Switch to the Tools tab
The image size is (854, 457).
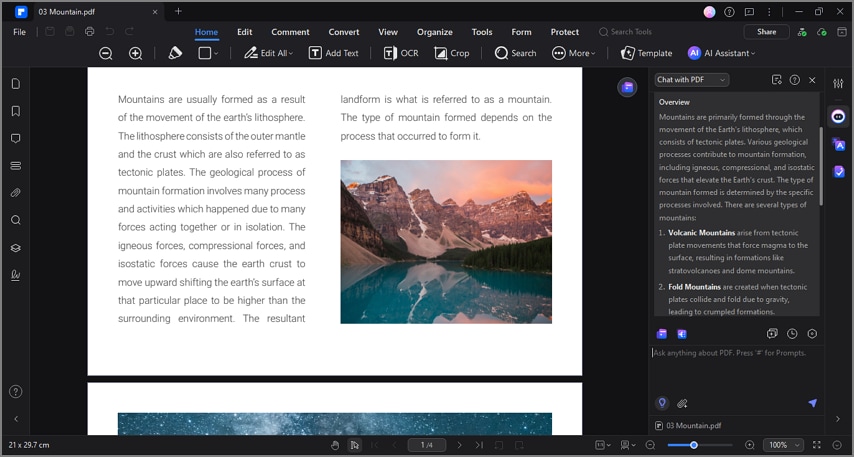482,32
